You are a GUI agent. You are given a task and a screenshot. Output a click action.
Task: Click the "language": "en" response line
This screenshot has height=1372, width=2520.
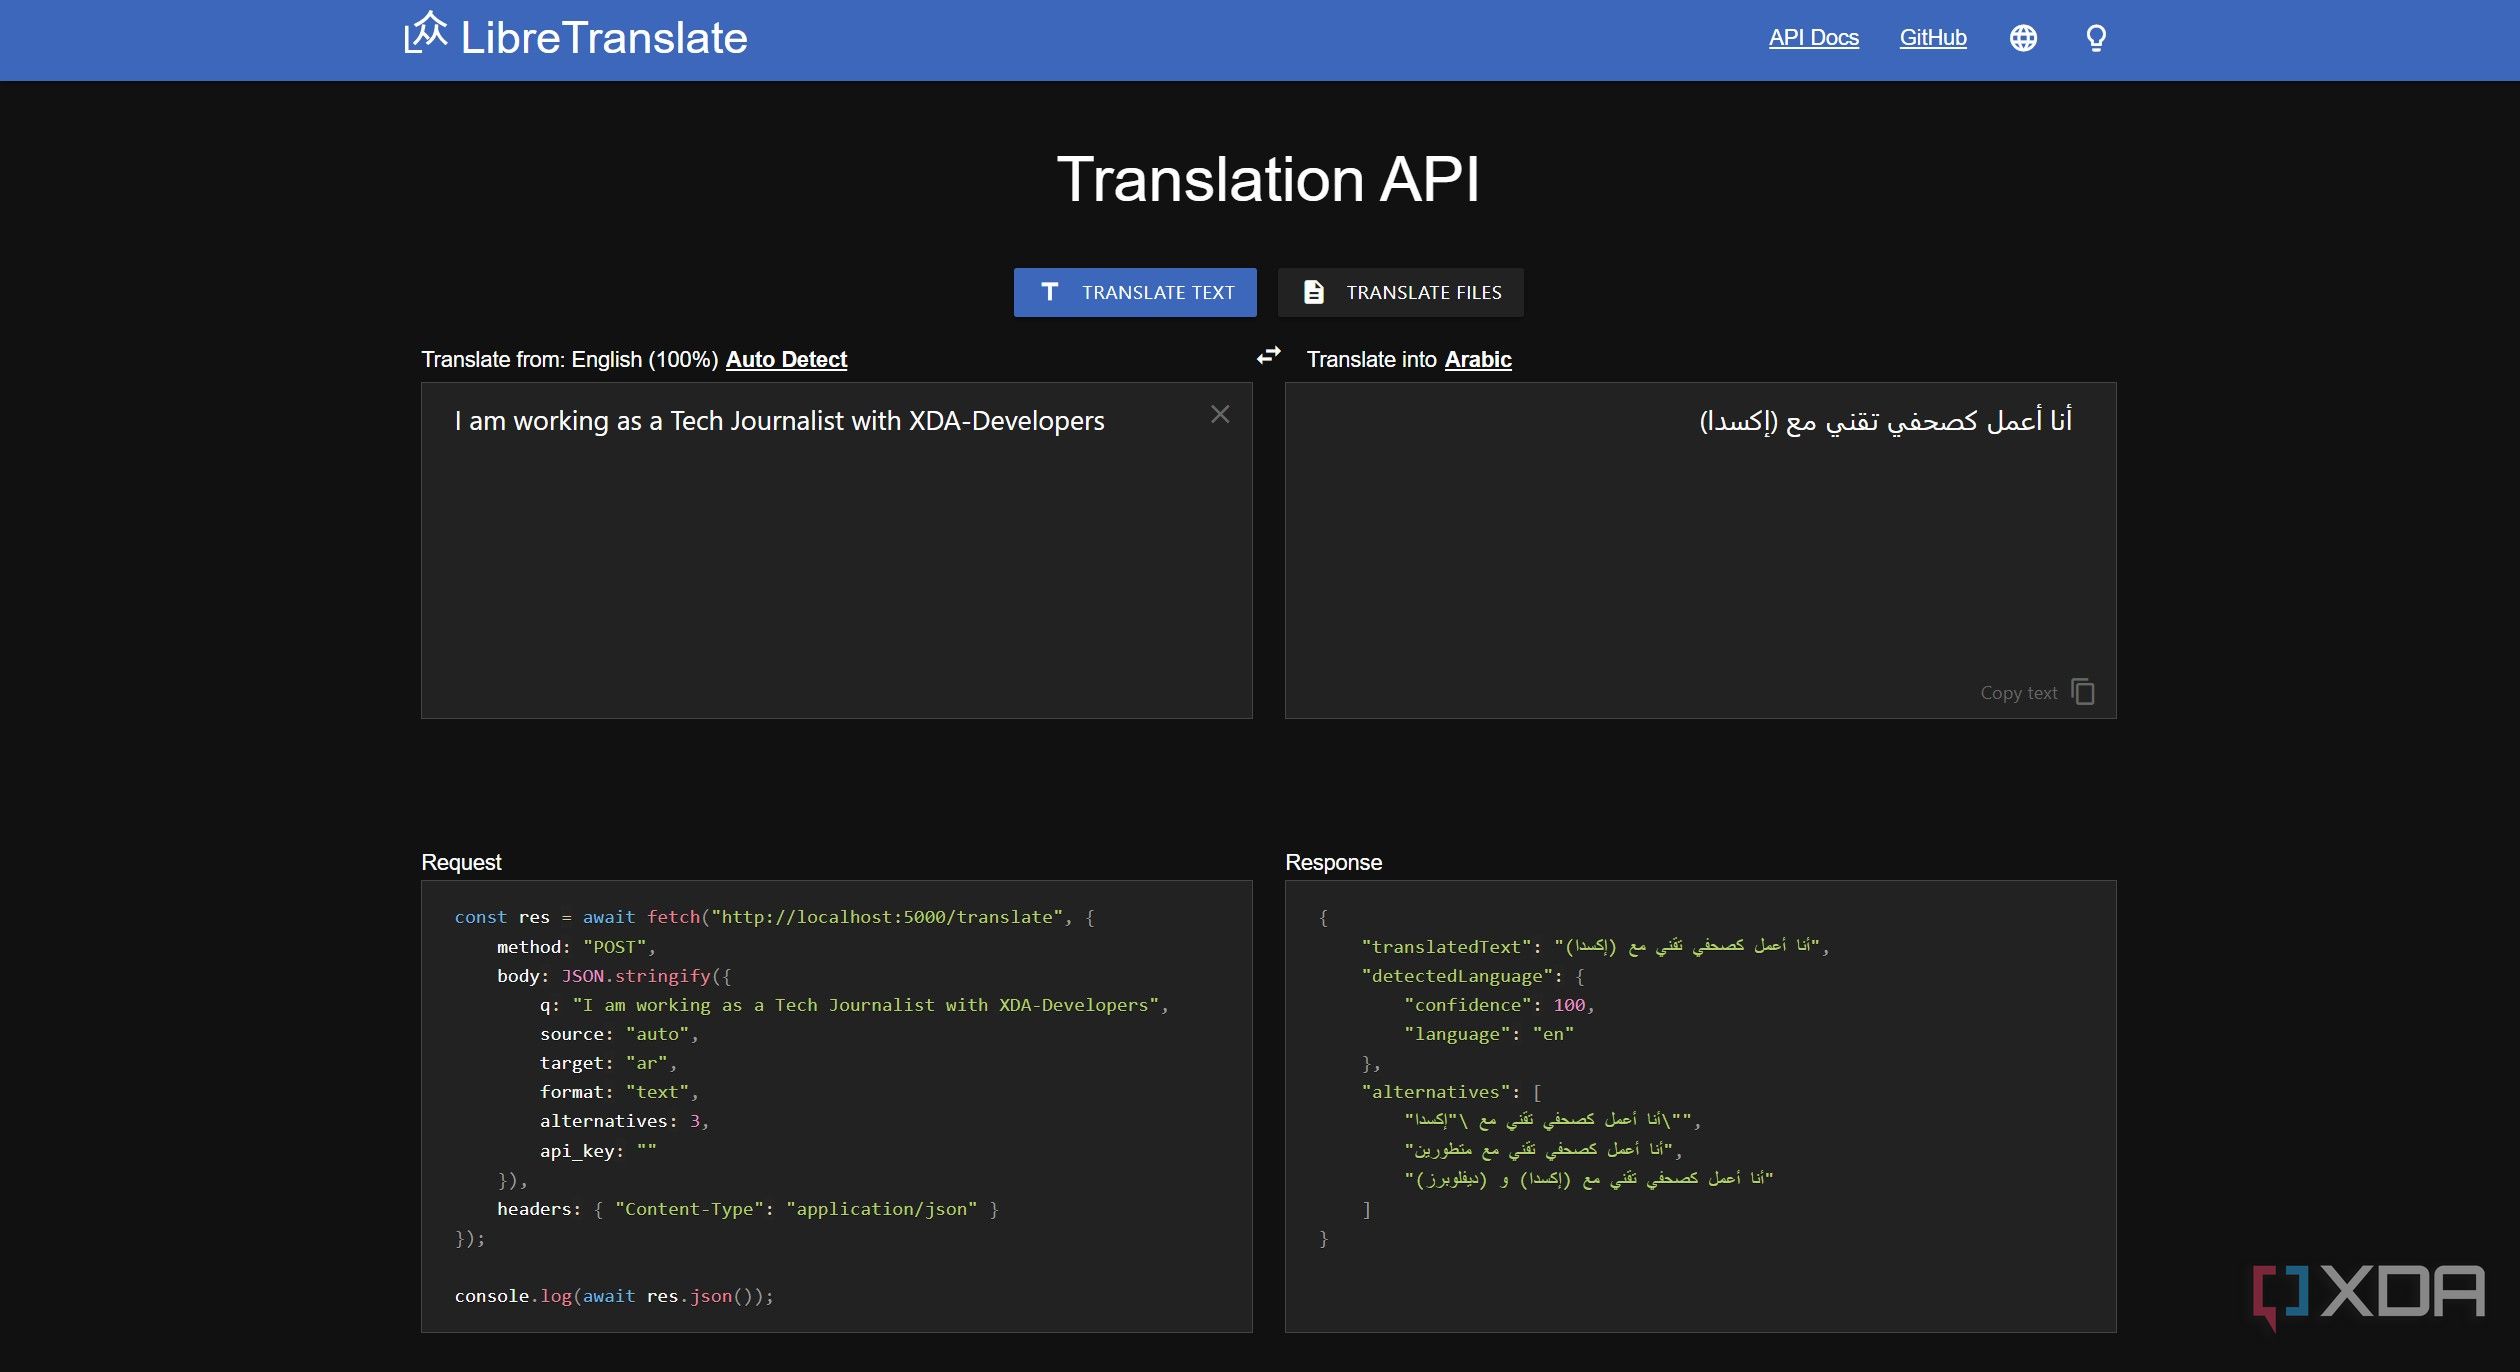pyautogui.click(x=1489, y=1034)
